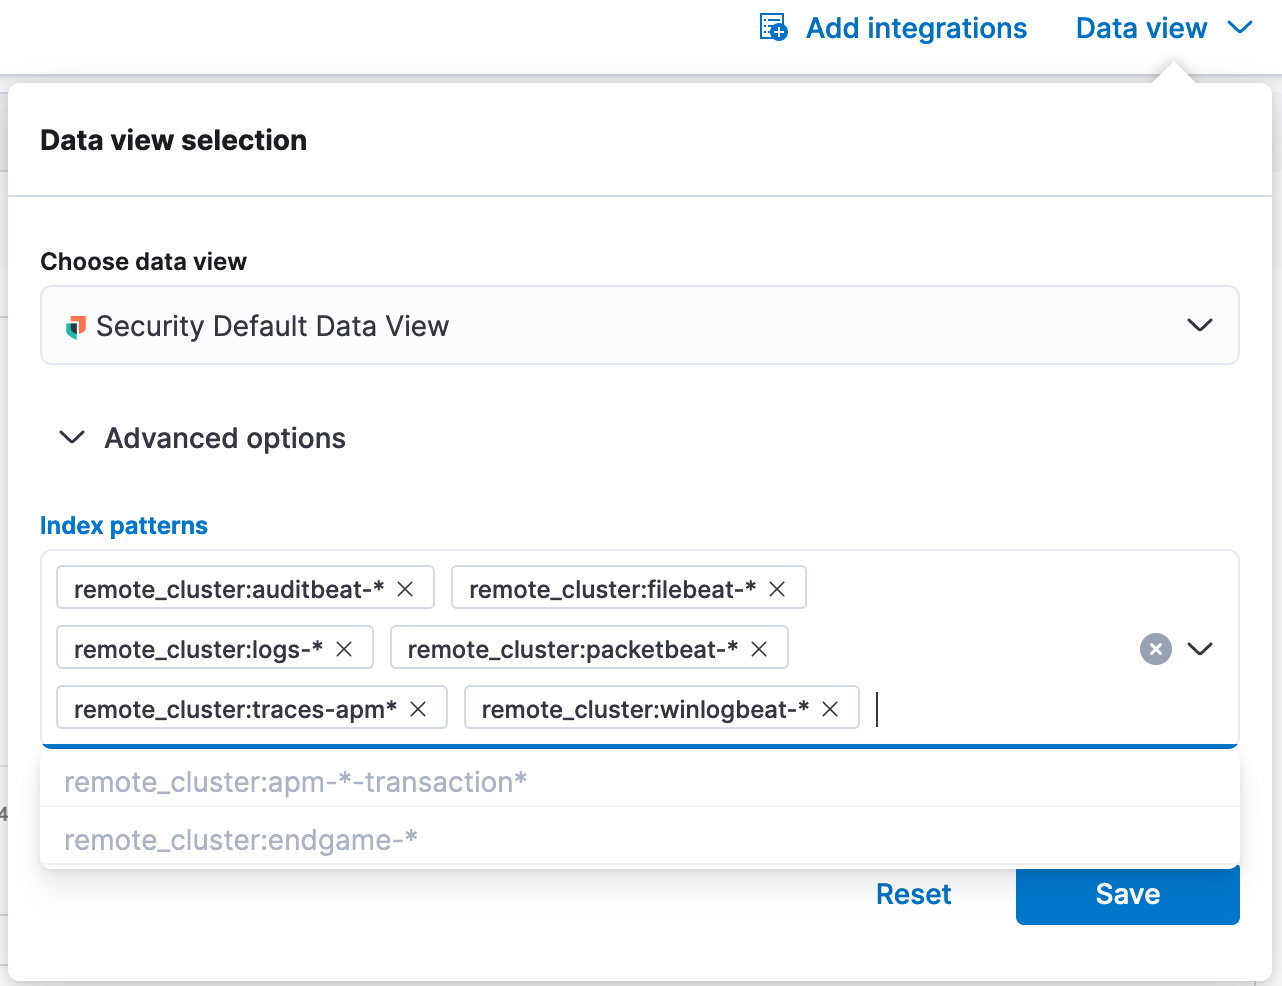Remove the remote_cluster:logs-* pattern

(344, 649)
